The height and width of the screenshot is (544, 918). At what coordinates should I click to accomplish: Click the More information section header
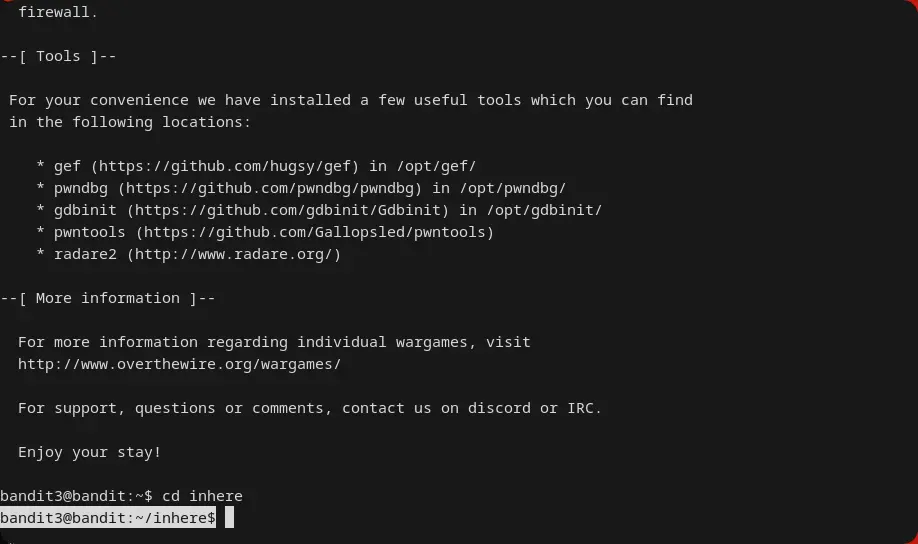pyautogui.click(x=108, y=298)
